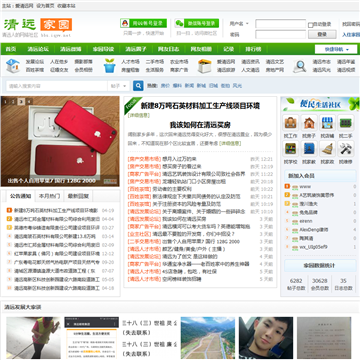Open 排行榜 in navigation bar
360x360 pixels.
(x=253, y=49)
